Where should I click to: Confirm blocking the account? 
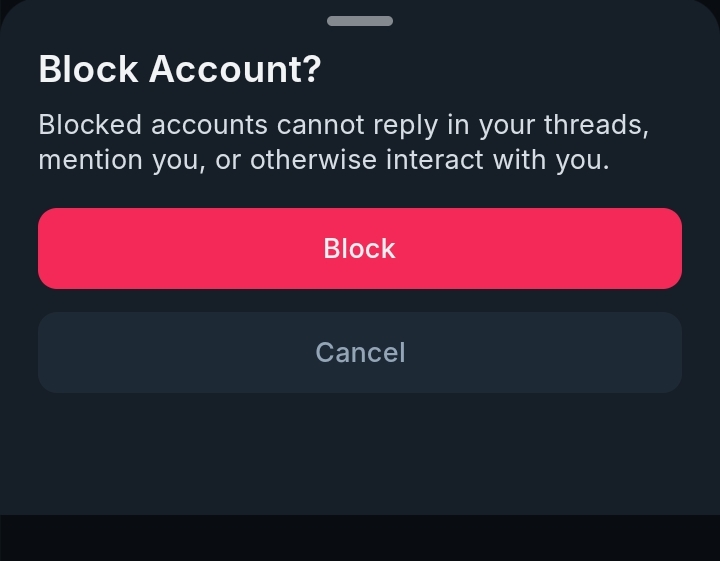tap(360, 248)
